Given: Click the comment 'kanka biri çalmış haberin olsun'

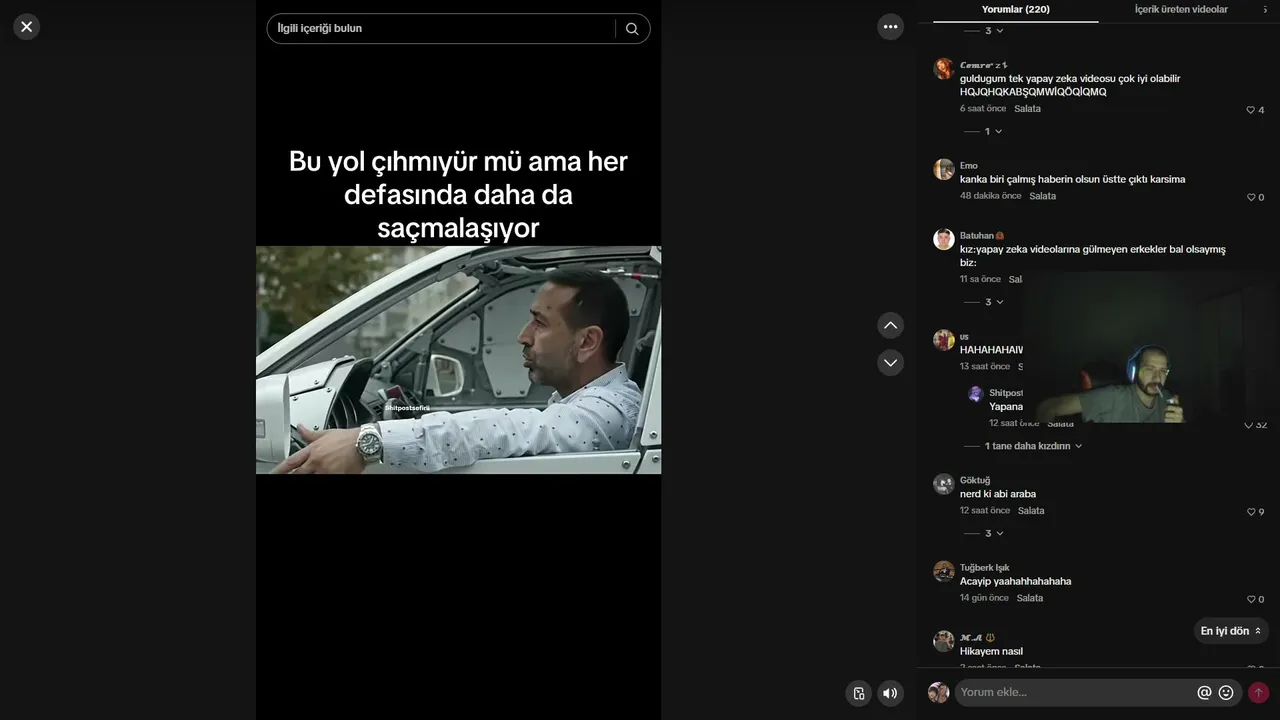Looking at the screenshot, I should click(x=1073, y=180).
